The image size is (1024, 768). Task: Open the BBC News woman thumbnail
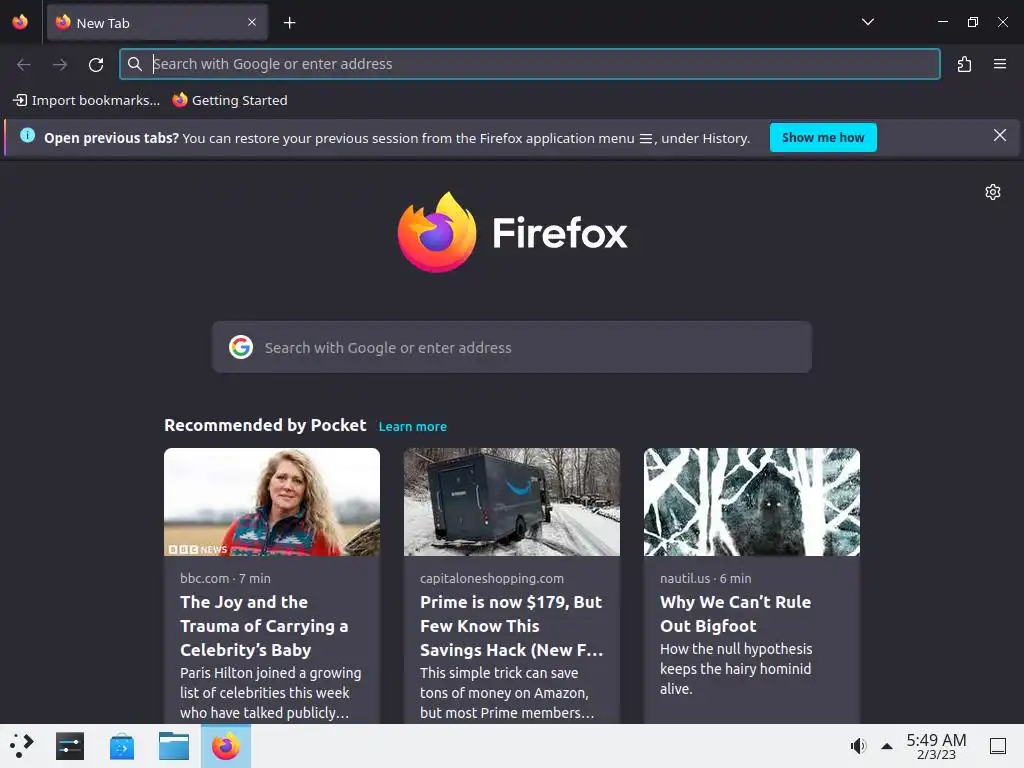272,502
